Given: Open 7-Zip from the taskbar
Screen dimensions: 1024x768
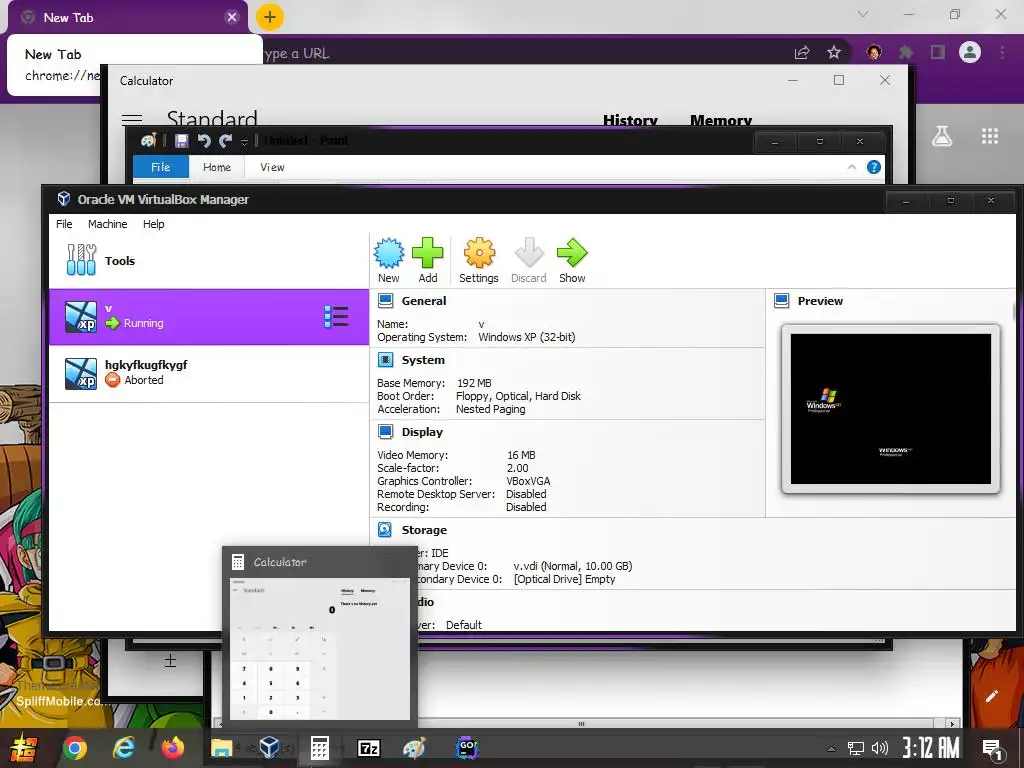Looking at the screenshot, I should 369,748.
